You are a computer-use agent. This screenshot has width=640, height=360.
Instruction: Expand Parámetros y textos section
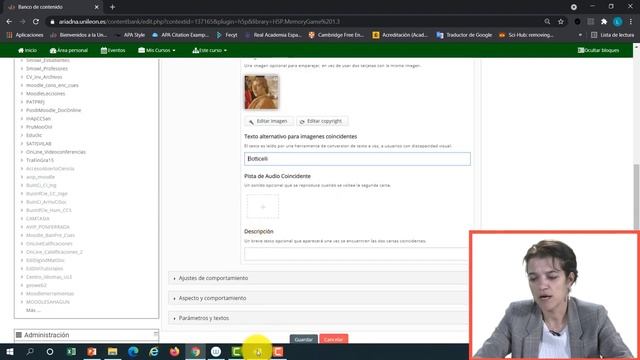[x=318, y=318]
